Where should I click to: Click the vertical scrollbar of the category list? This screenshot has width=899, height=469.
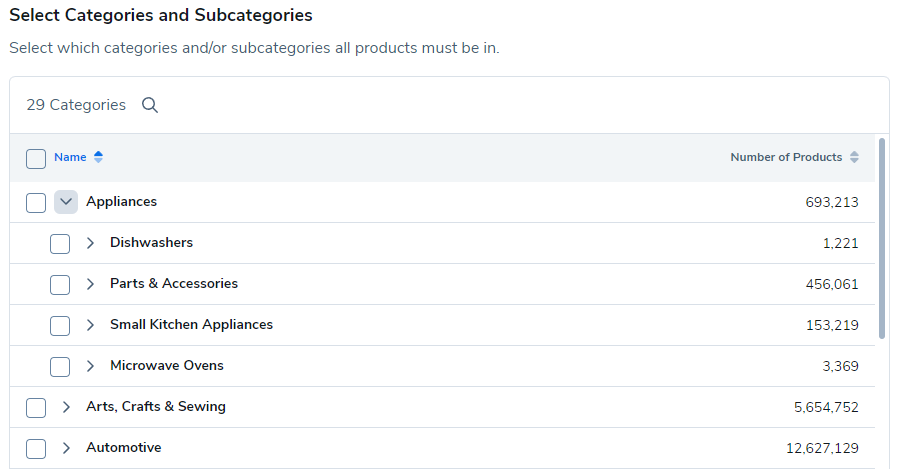click(x=881, y=240)
